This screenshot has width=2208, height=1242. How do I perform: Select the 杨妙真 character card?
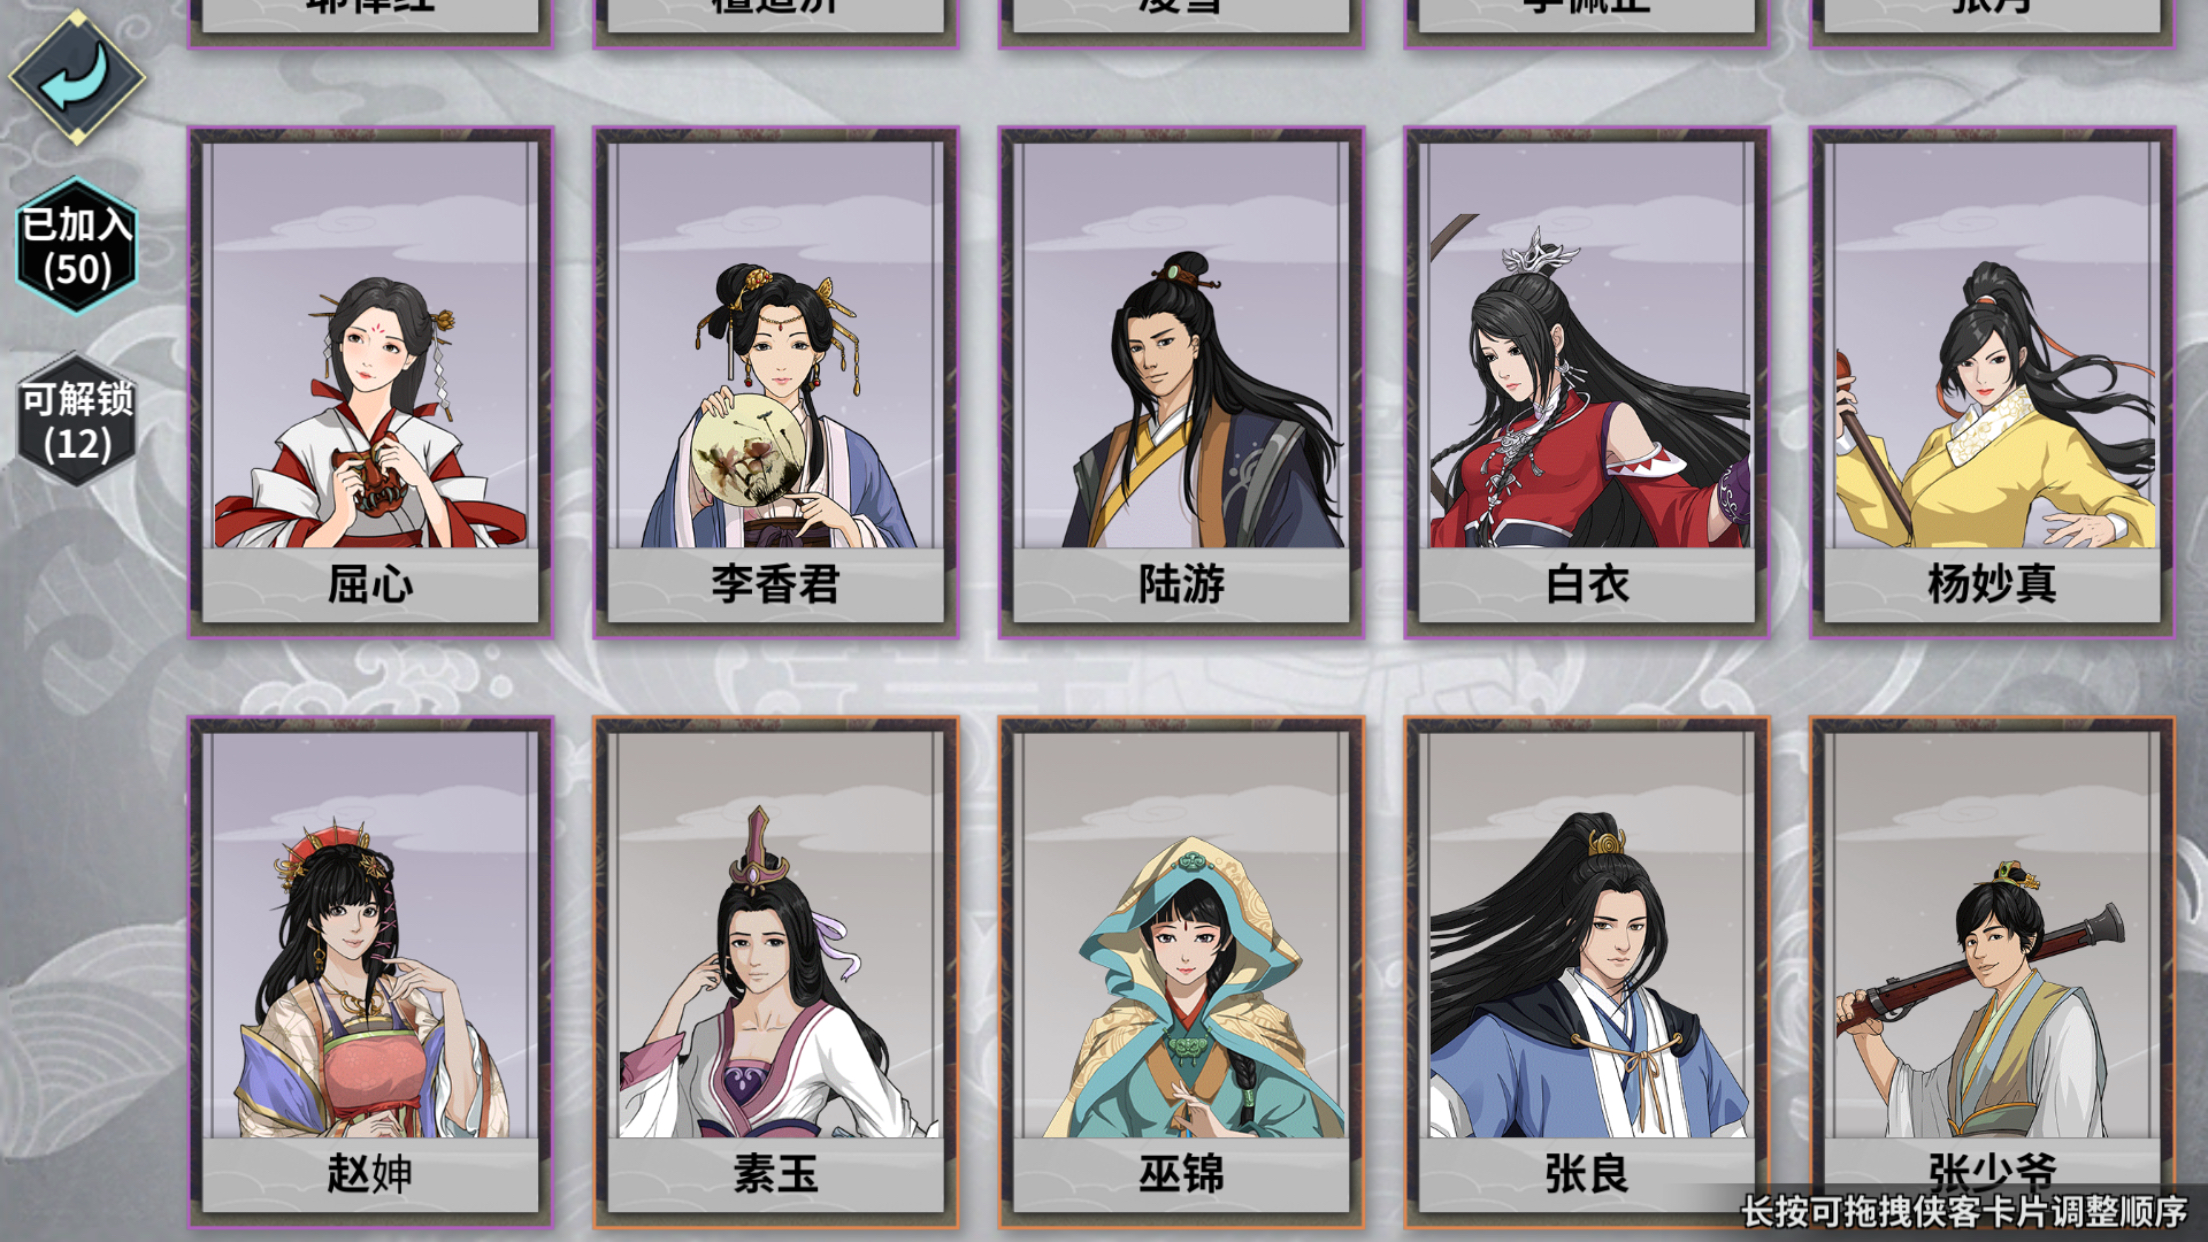1992,382
